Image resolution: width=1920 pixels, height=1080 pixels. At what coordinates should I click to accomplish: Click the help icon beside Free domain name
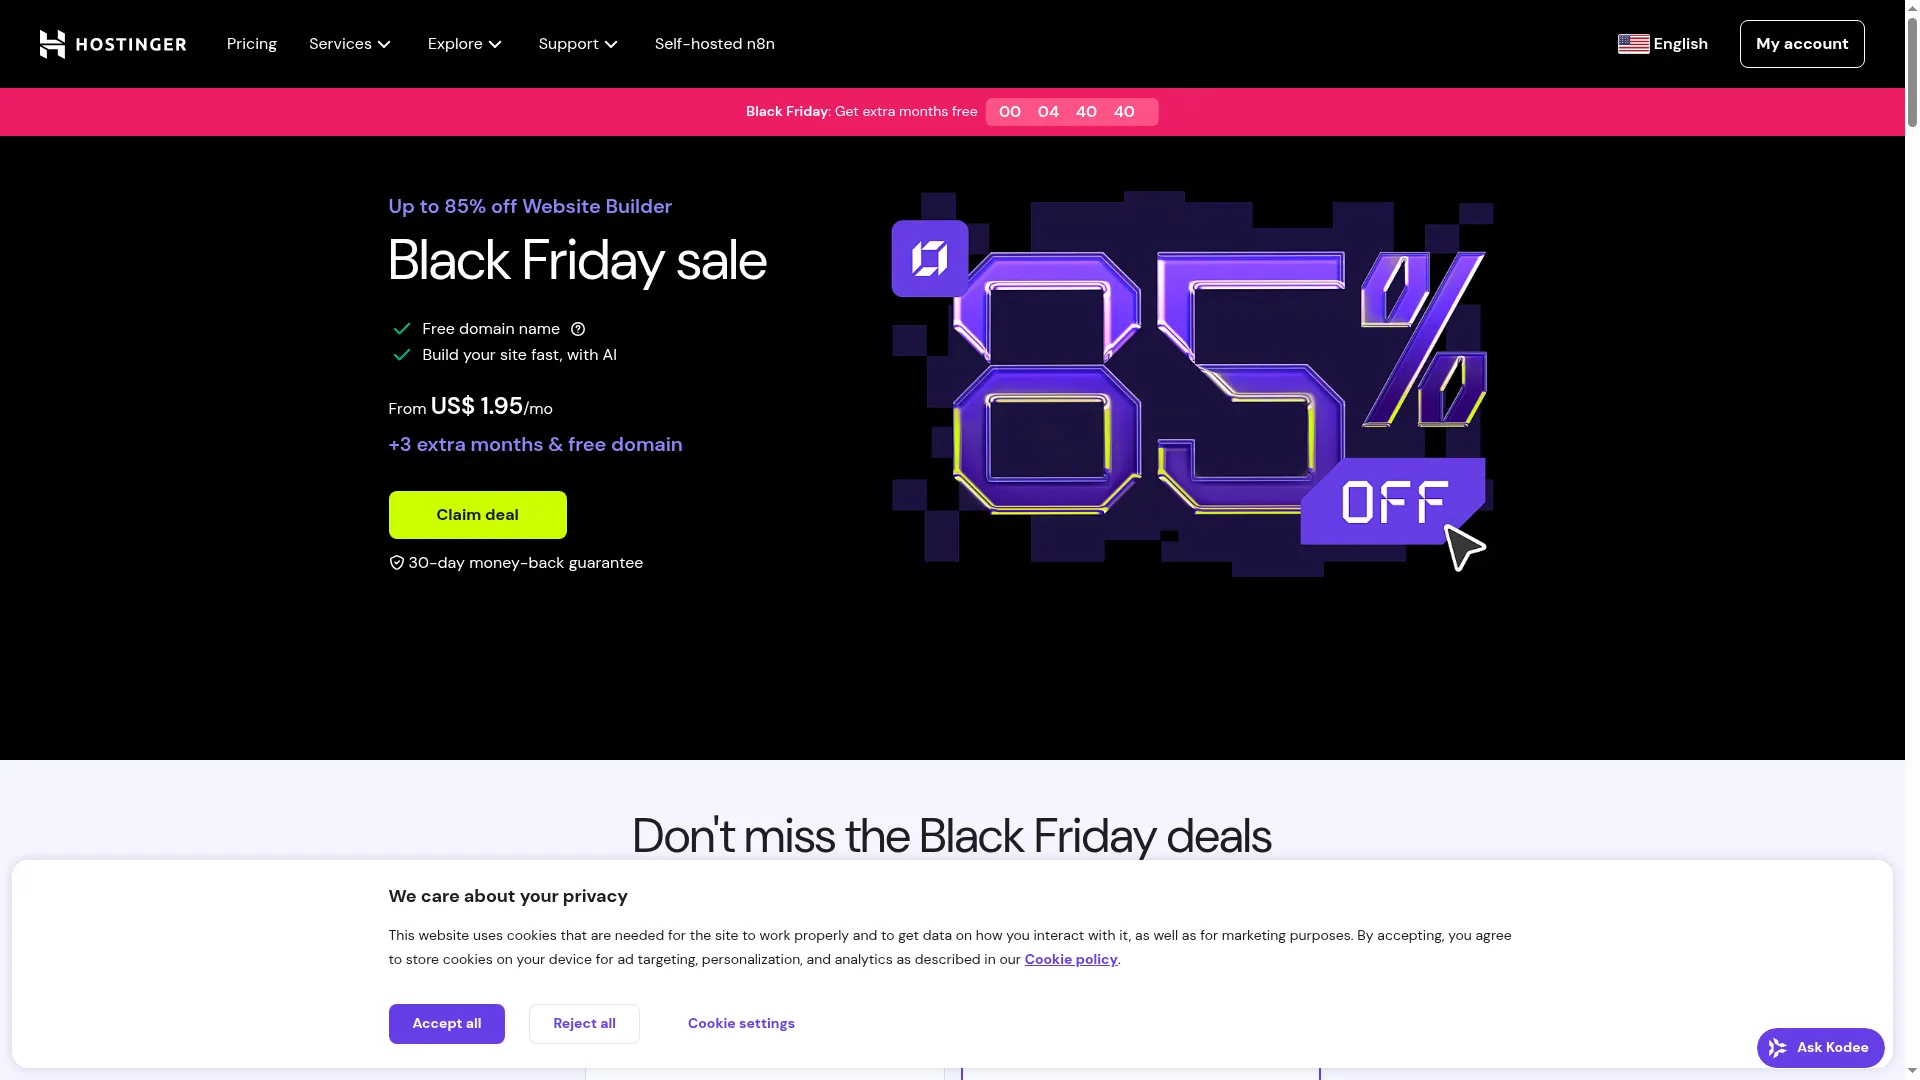578,329
